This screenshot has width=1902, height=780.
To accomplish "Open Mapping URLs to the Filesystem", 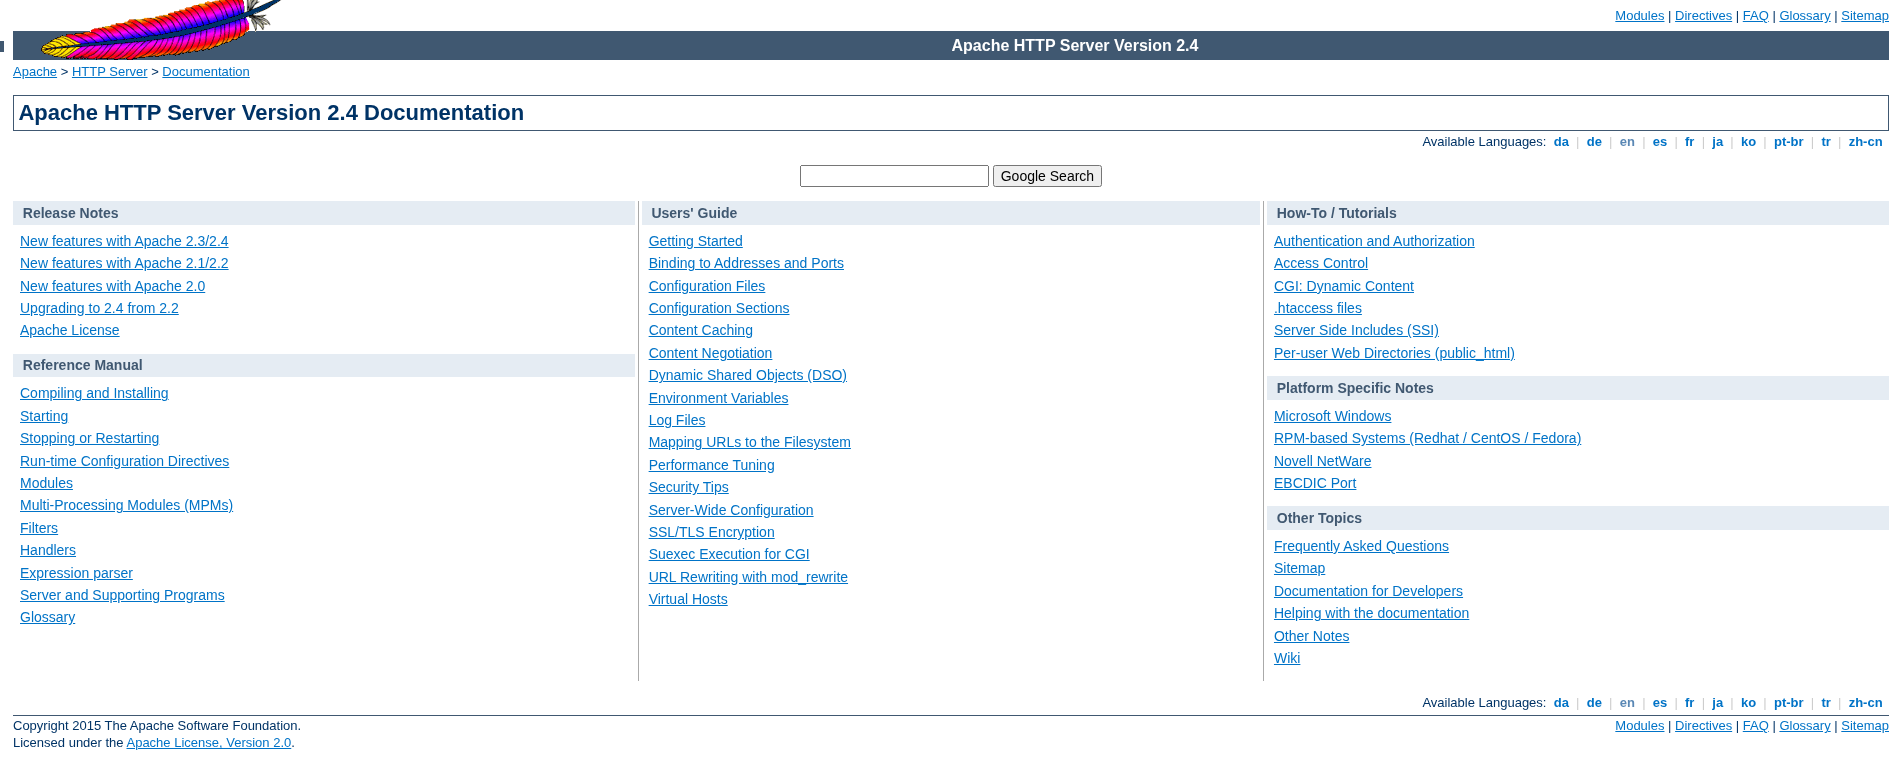I will [750, 442].
